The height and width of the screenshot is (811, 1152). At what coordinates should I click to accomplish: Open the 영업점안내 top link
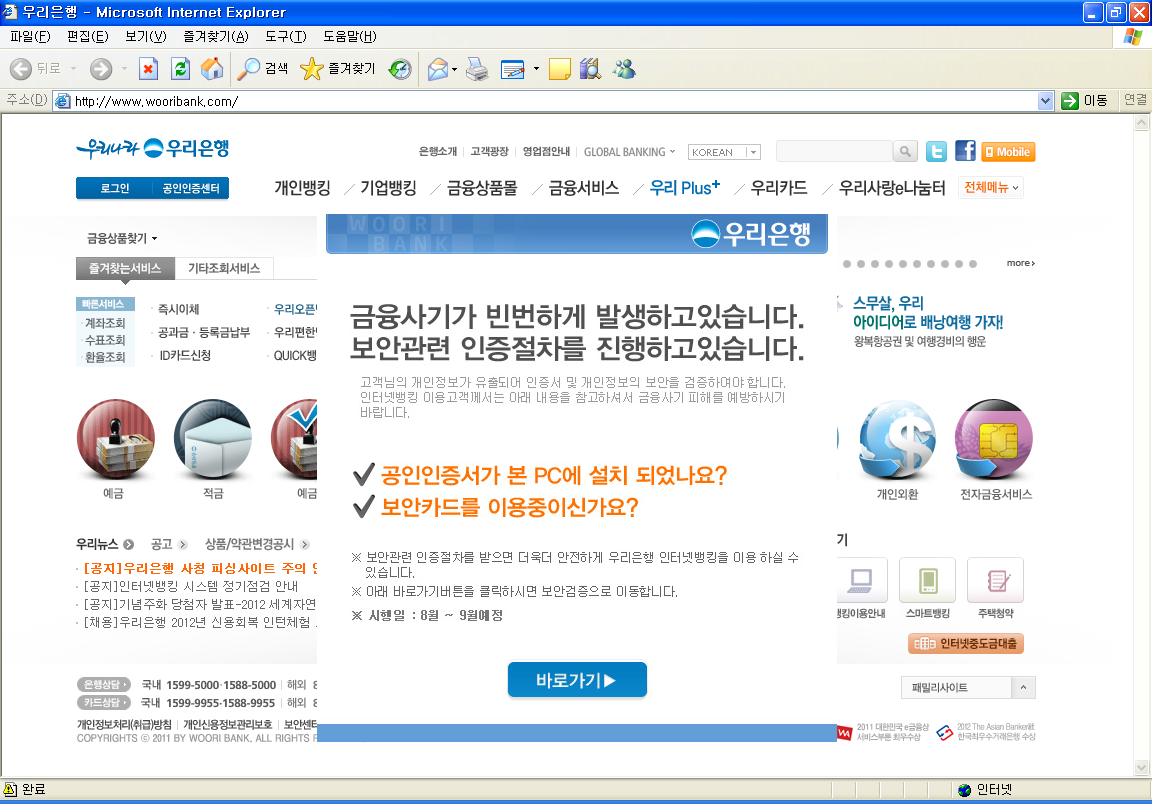(x=546, y=151)
